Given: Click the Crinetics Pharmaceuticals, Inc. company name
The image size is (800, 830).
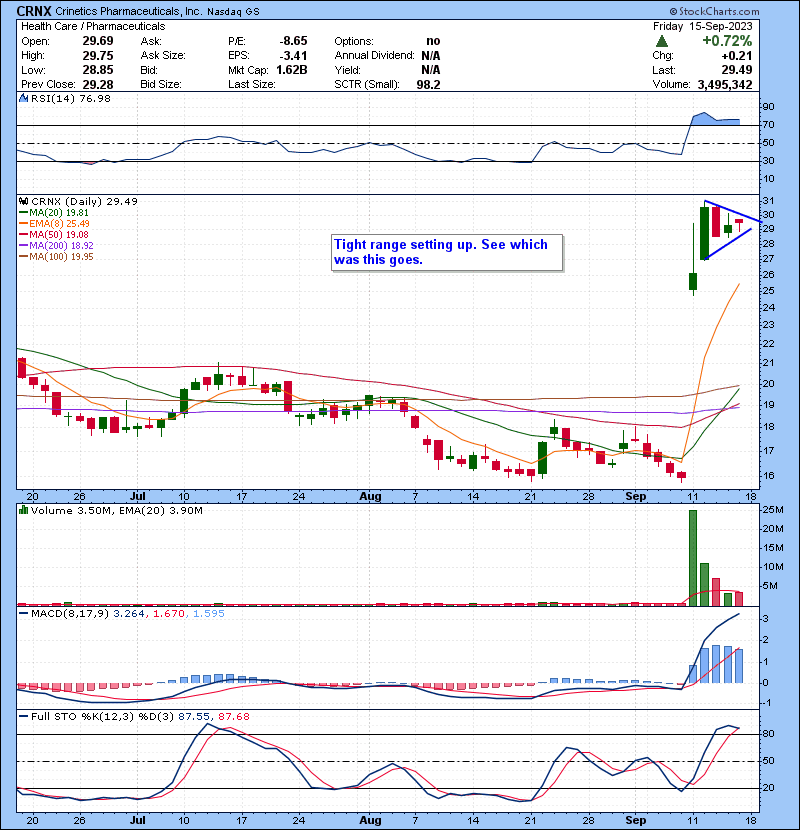Looking at the screenshot, I should tap(129, 11).
